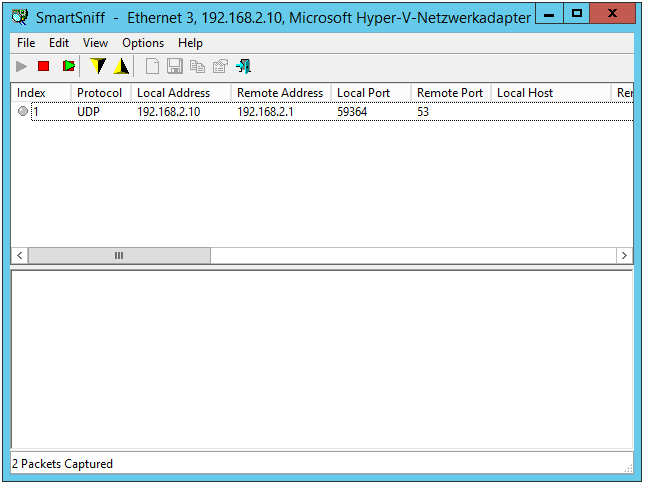Sort by the Remote Port column header
The image size is (645, 485).
(x=449, y=93)
